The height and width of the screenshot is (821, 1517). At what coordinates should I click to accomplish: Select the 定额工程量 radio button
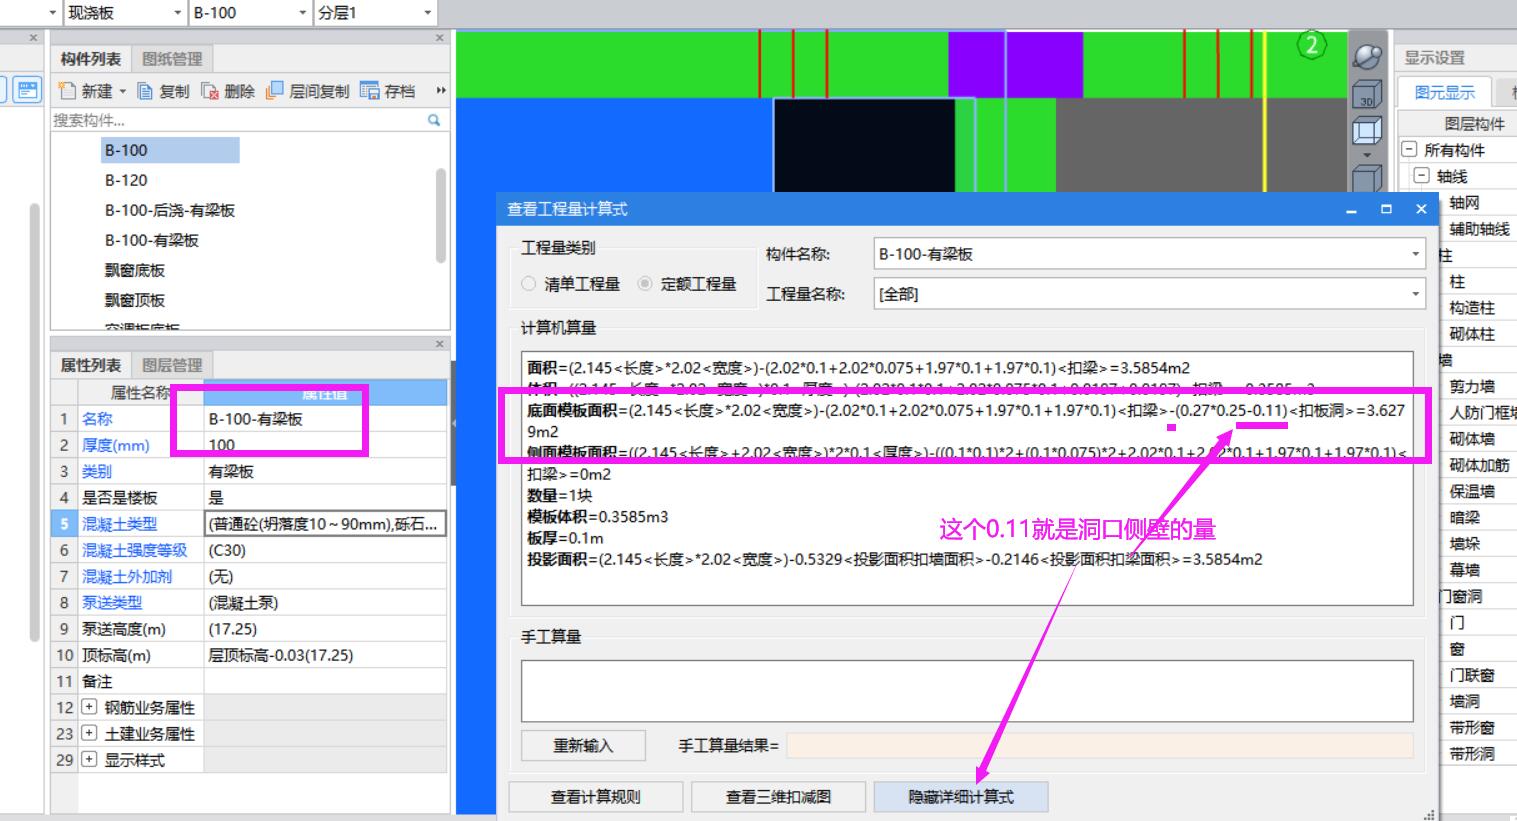click(x=645, y=284)
